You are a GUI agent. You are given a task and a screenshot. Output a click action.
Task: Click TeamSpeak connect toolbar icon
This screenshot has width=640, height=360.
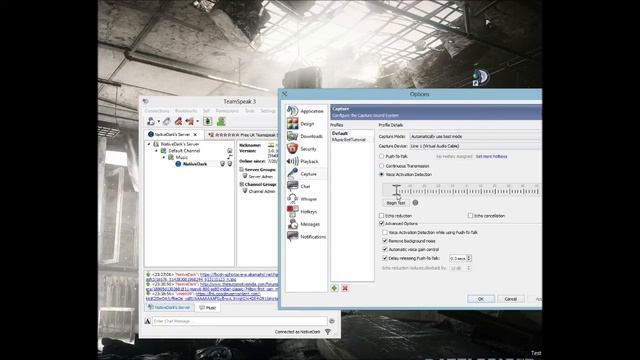click(151, 121)
